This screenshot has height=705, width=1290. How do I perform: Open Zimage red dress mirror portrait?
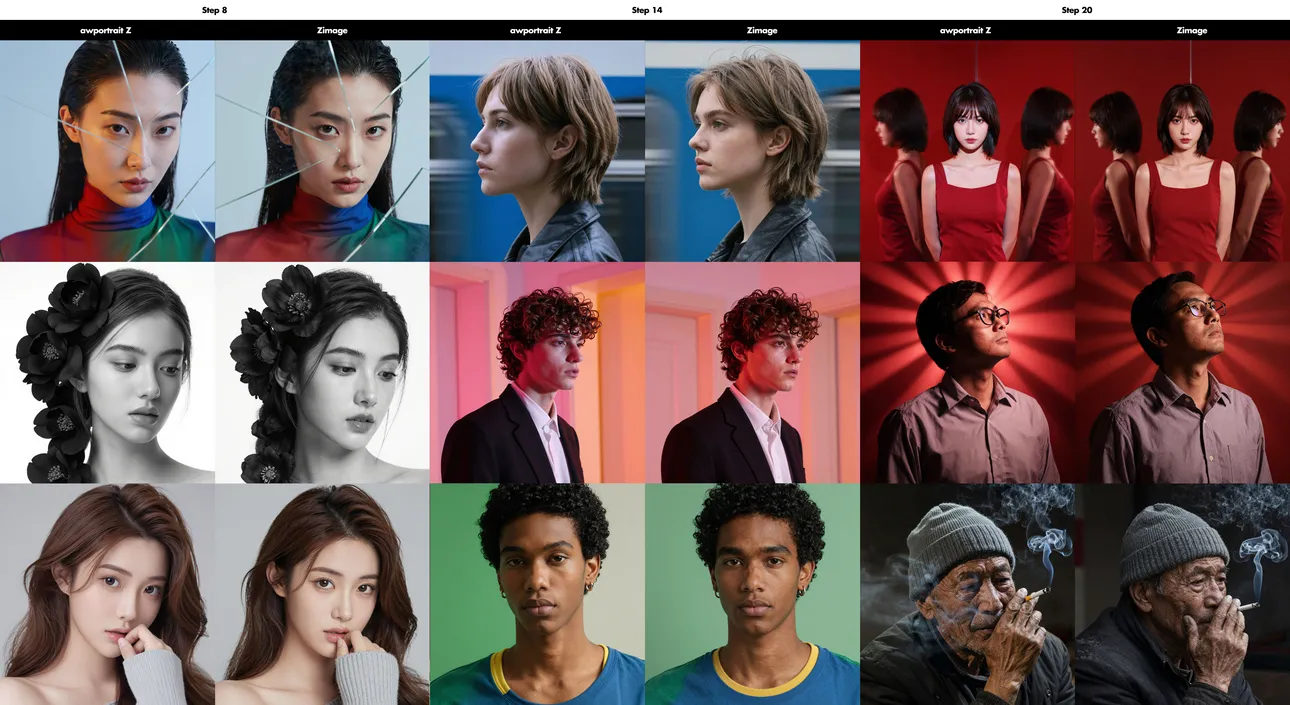[1183, 151]
